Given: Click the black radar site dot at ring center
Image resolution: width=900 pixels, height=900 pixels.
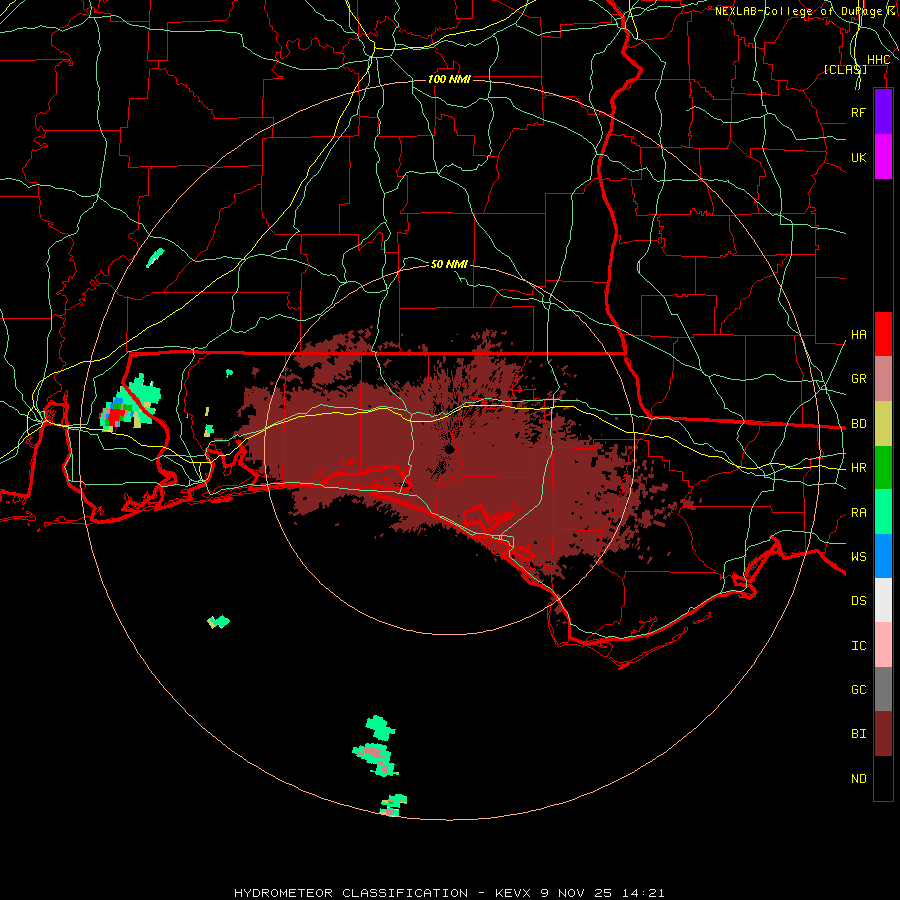Looking at the screenshot, I should pos(449,449).
